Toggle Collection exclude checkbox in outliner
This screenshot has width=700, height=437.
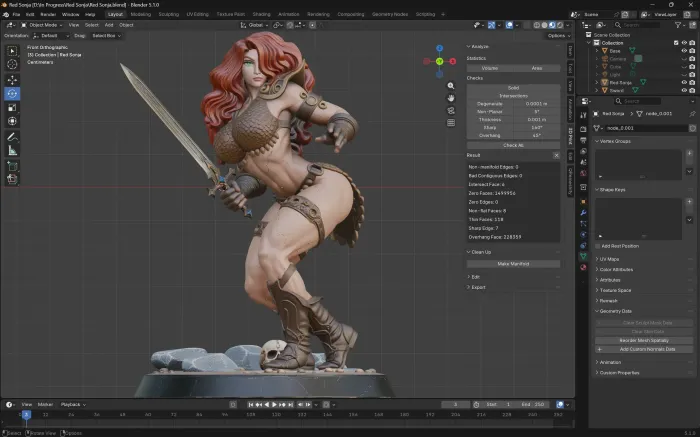(x=676, y=43)
